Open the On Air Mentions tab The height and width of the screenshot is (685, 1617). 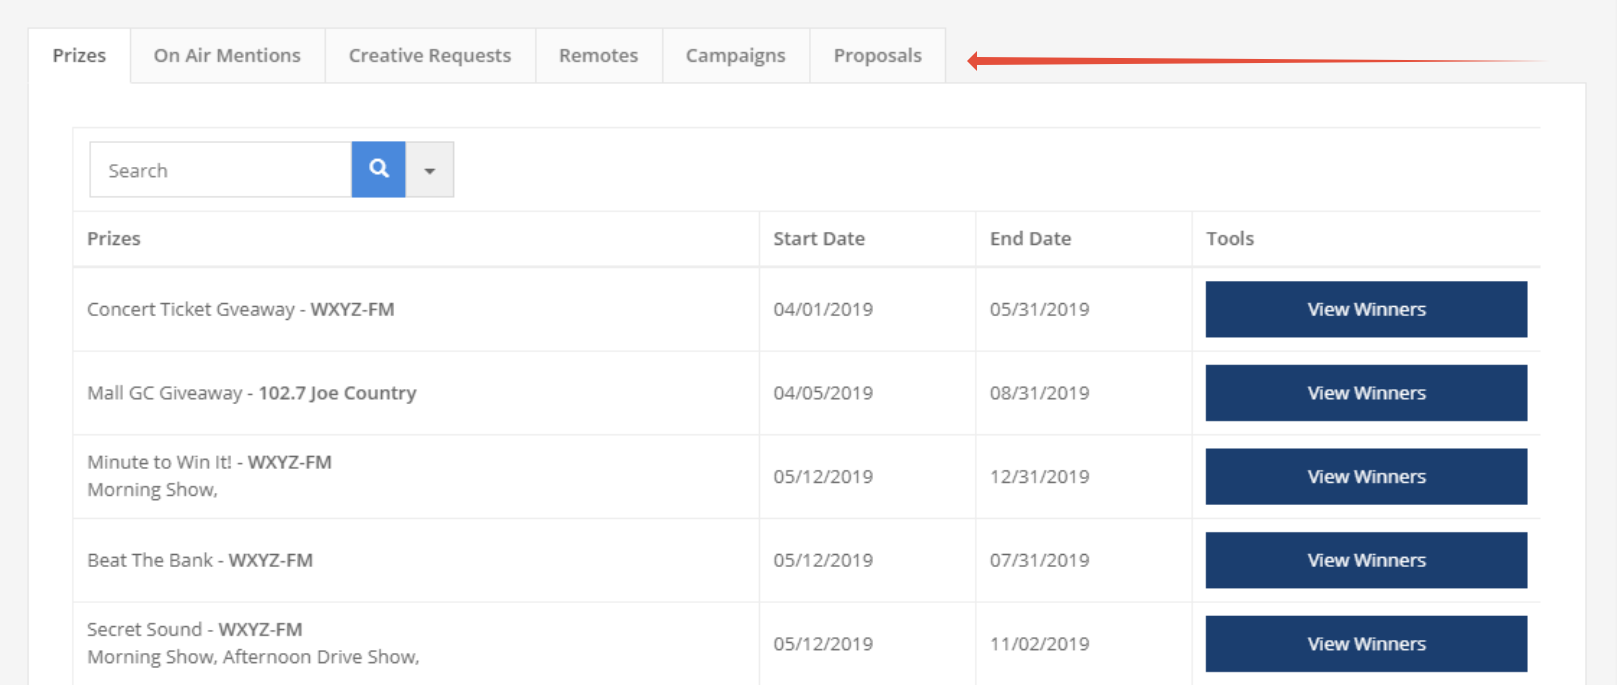pyautogui.click(x=227, y=56)
